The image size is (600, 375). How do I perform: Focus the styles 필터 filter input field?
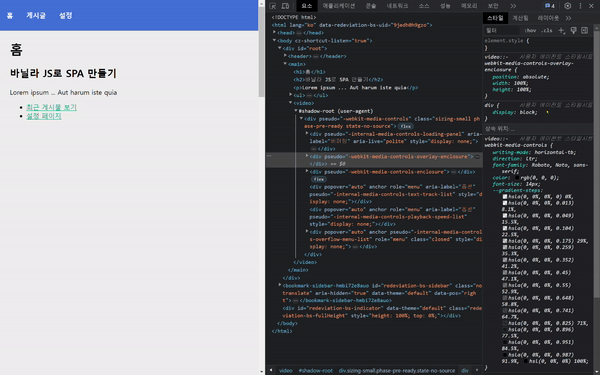[502, 31]
